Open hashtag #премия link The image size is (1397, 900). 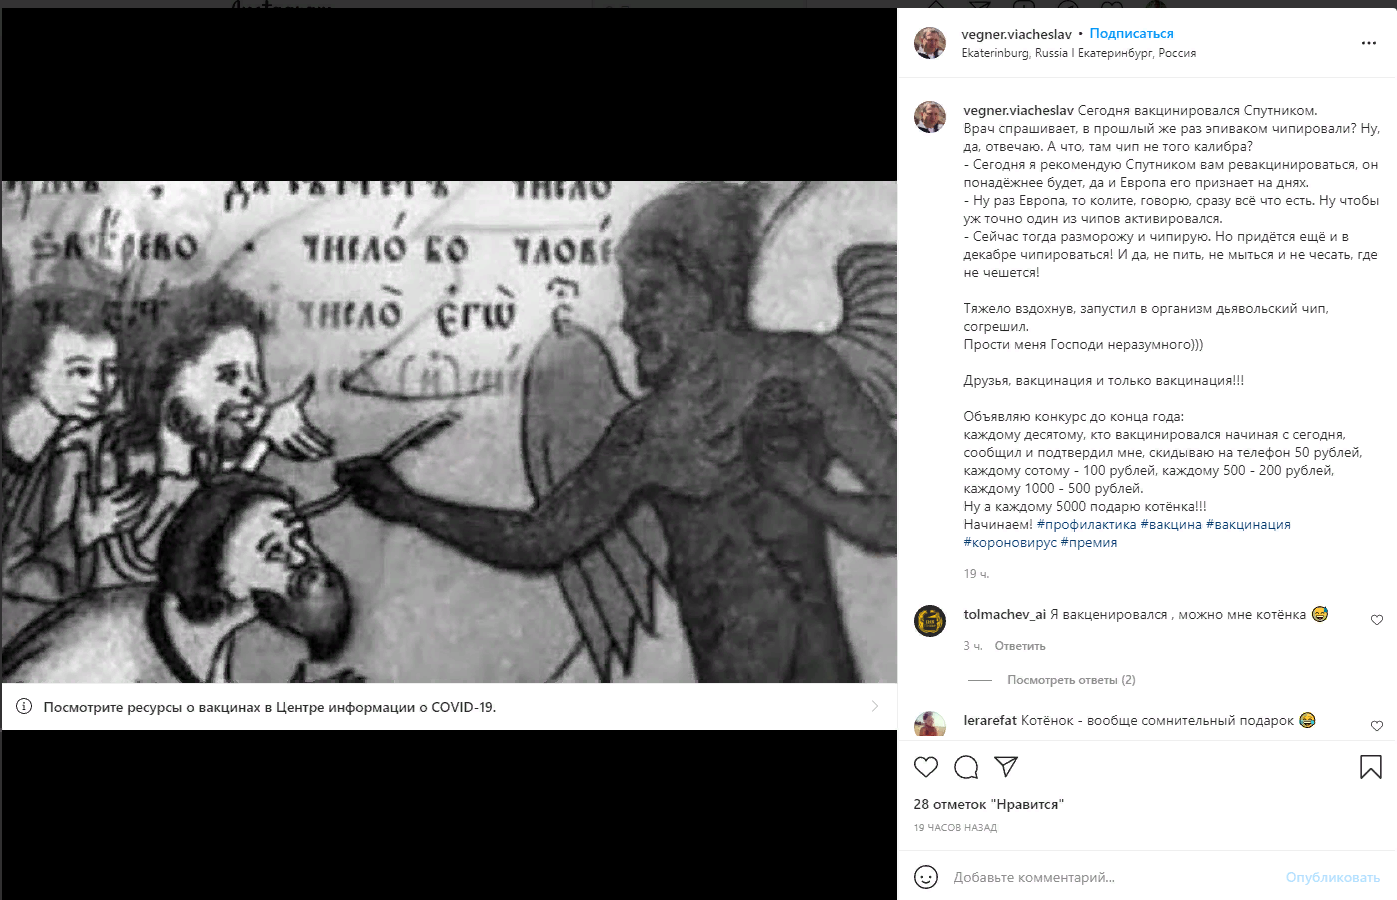(1089, 542)
